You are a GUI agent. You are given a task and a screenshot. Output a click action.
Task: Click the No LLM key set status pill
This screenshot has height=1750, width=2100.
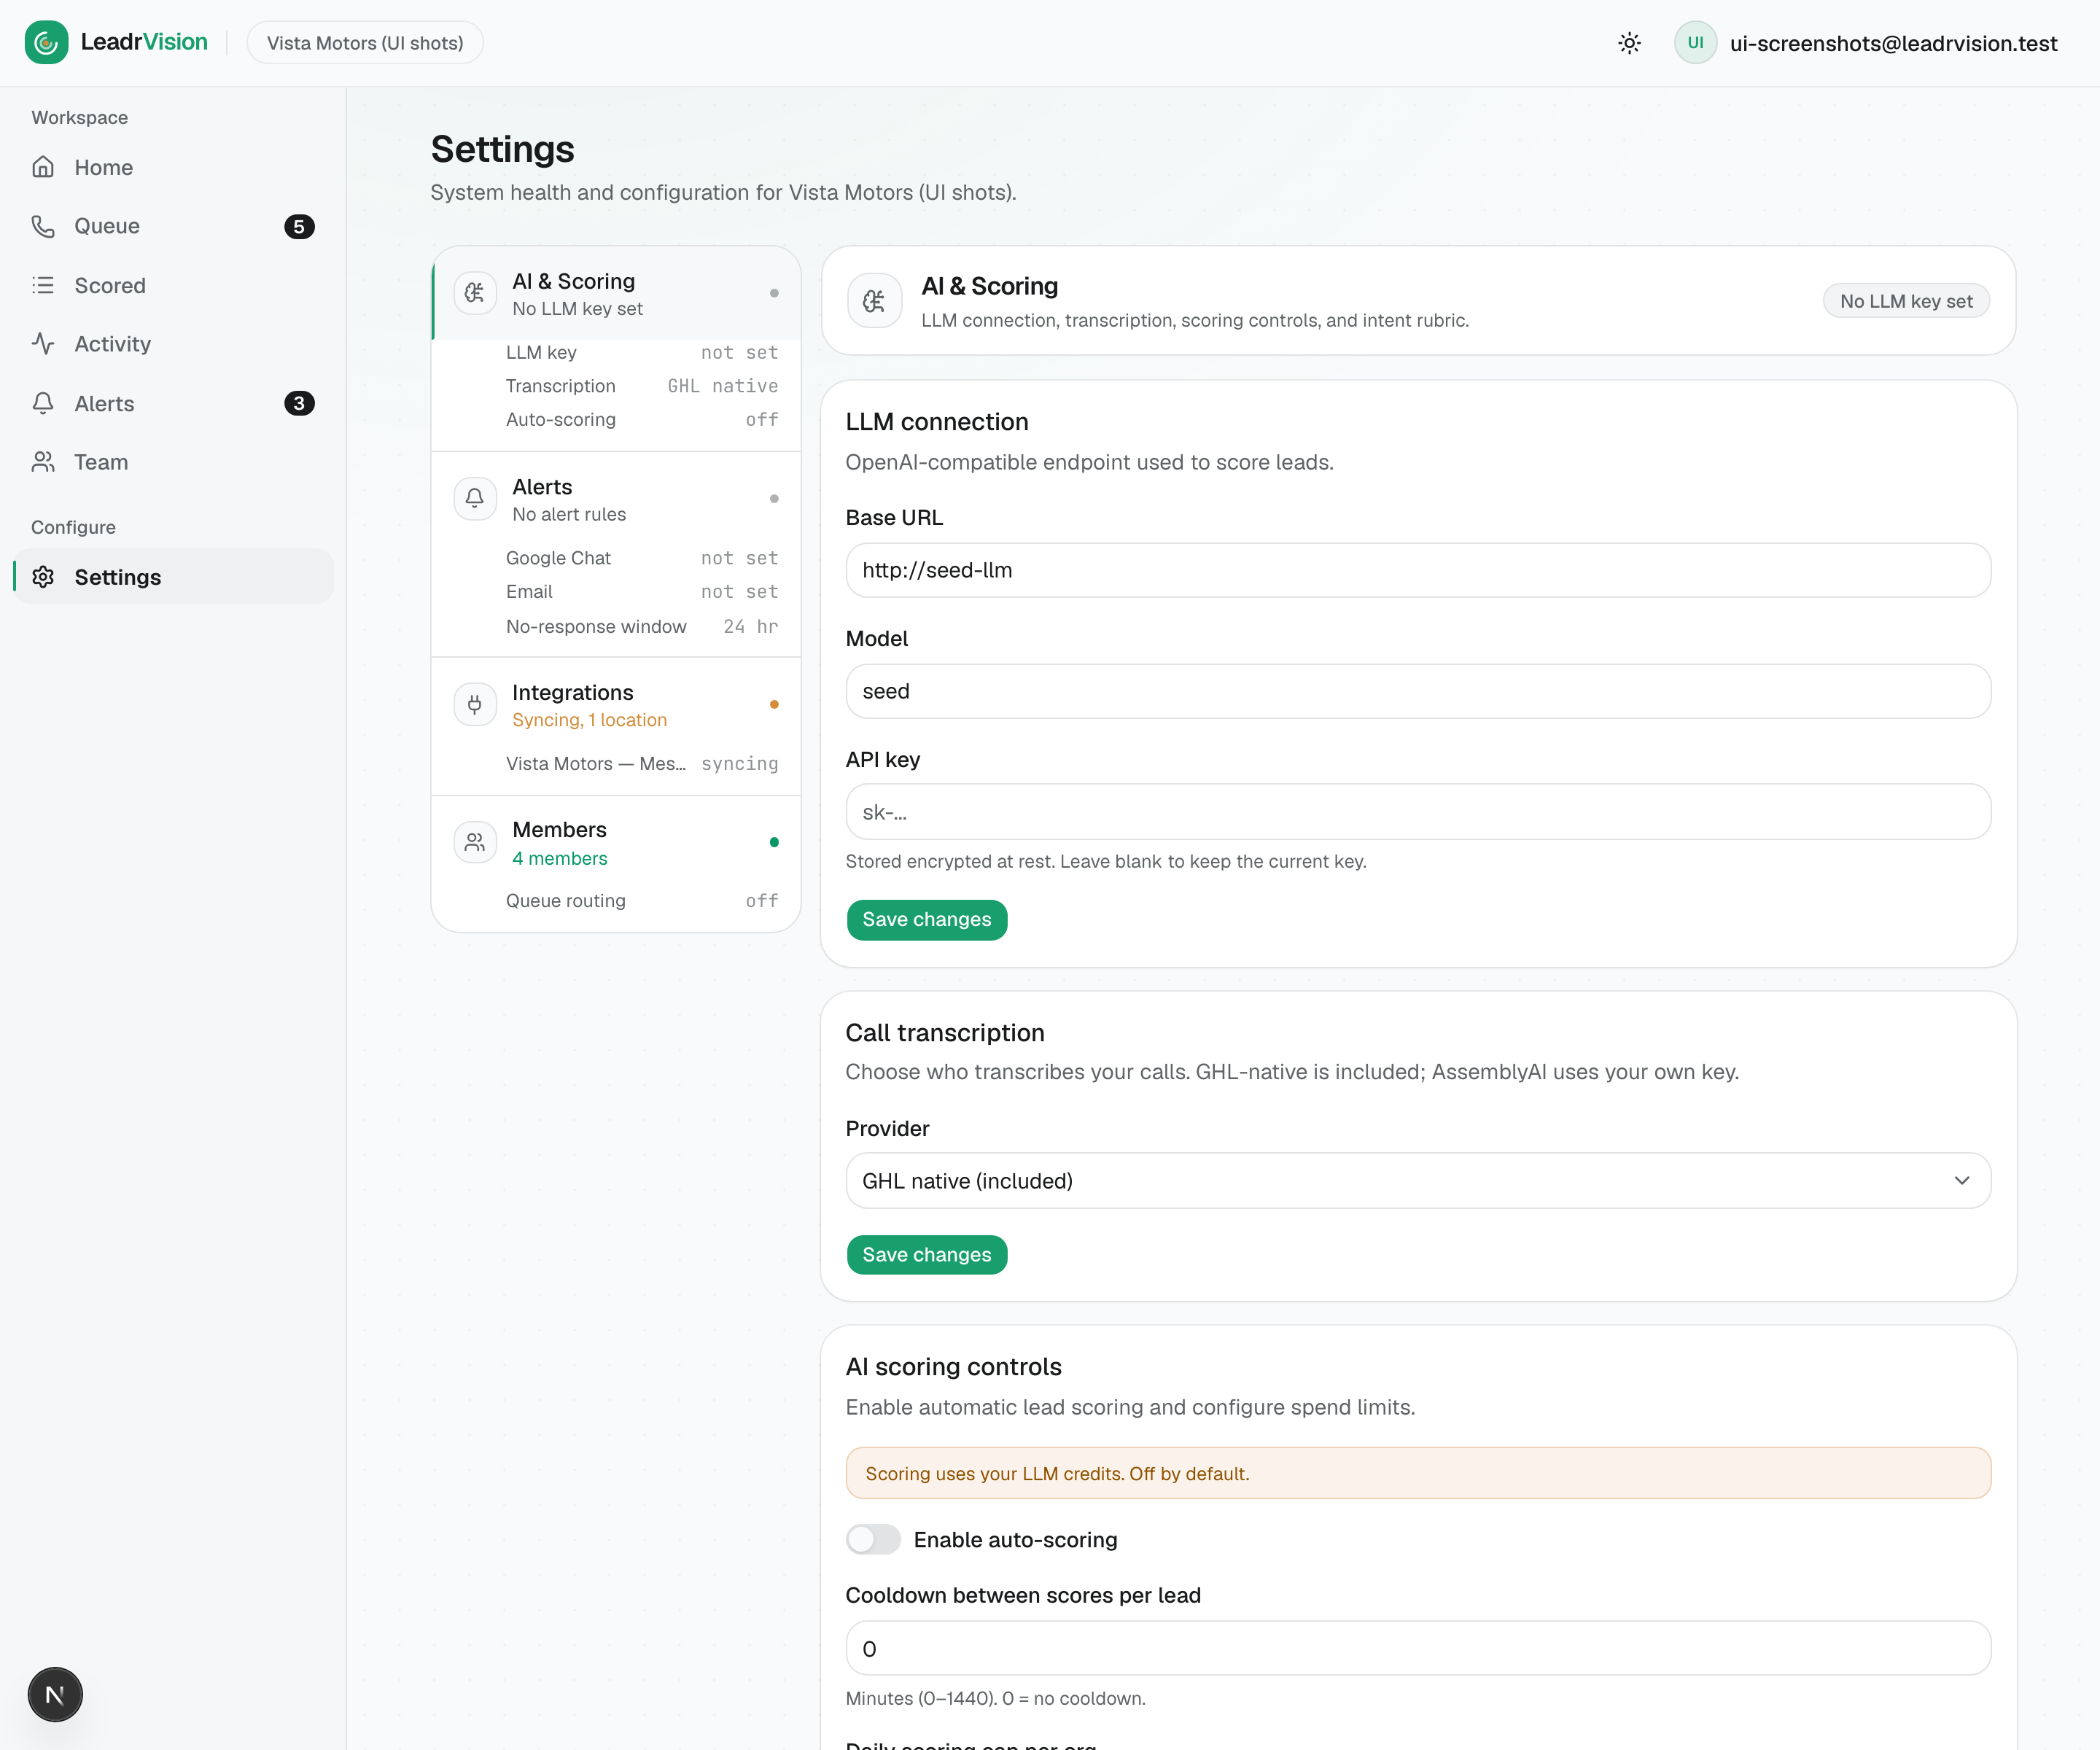[1906, 301]
